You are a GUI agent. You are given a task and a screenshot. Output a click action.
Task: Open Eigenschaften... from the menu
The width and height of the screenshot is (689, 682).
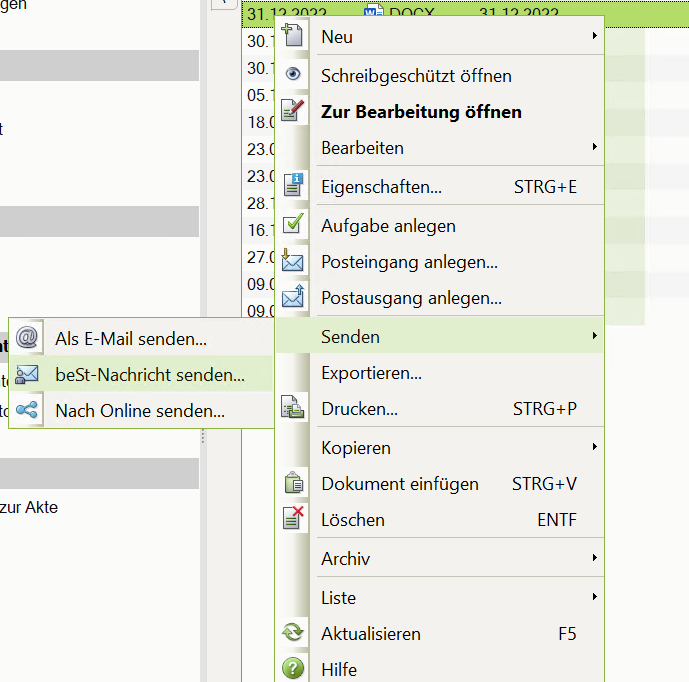(440, 187)
